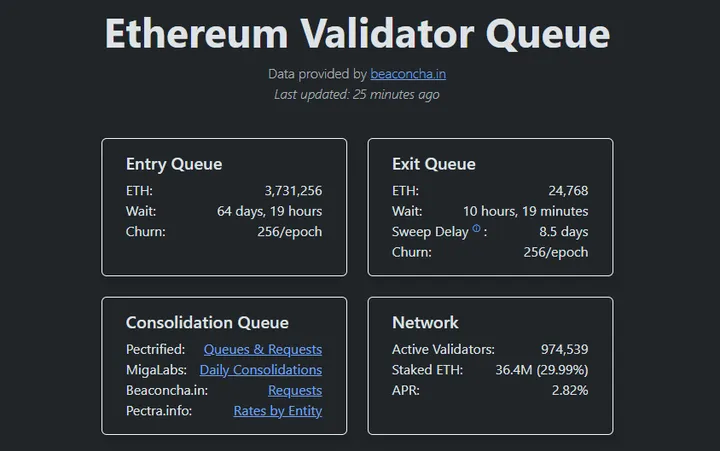
Task: Click the Ethereum Validator Queue page title
Action: click(x=357, y=33)
